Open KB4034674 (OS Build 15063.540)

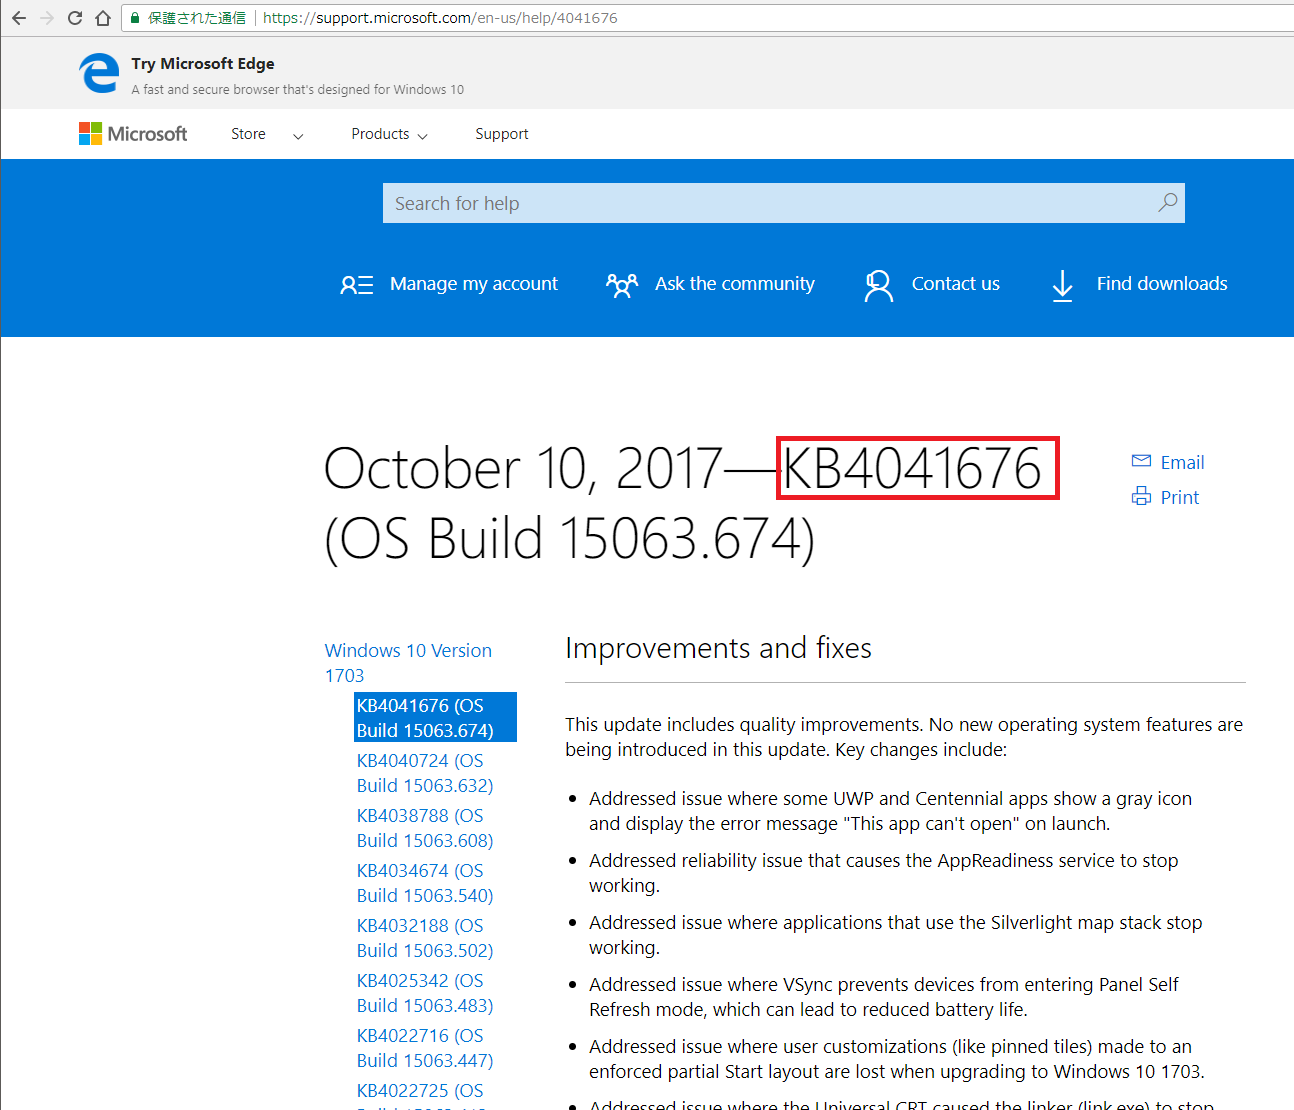click(425, 883)
